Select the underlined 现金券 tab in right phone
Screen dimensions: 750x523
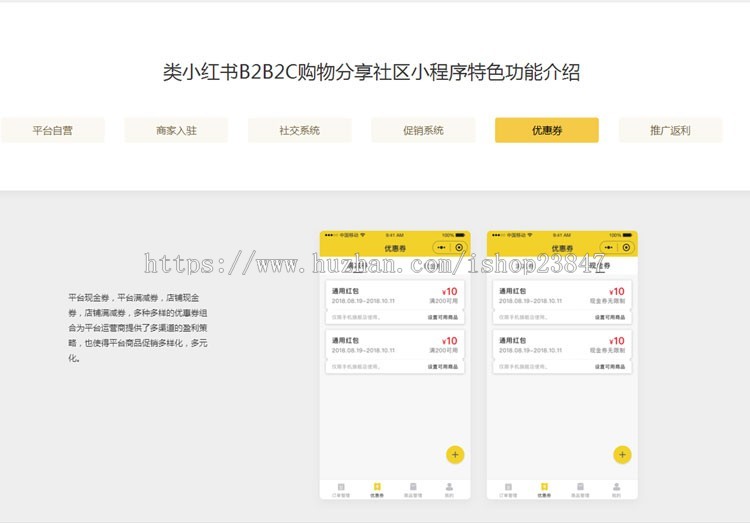599,266
